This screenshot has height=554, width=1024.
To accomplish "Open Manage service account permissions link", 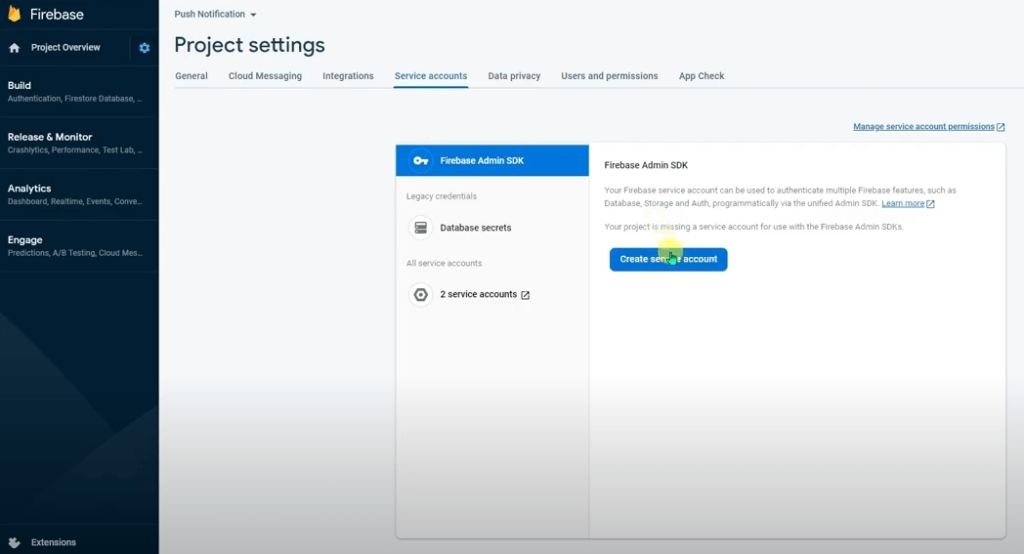I will 923,127.
